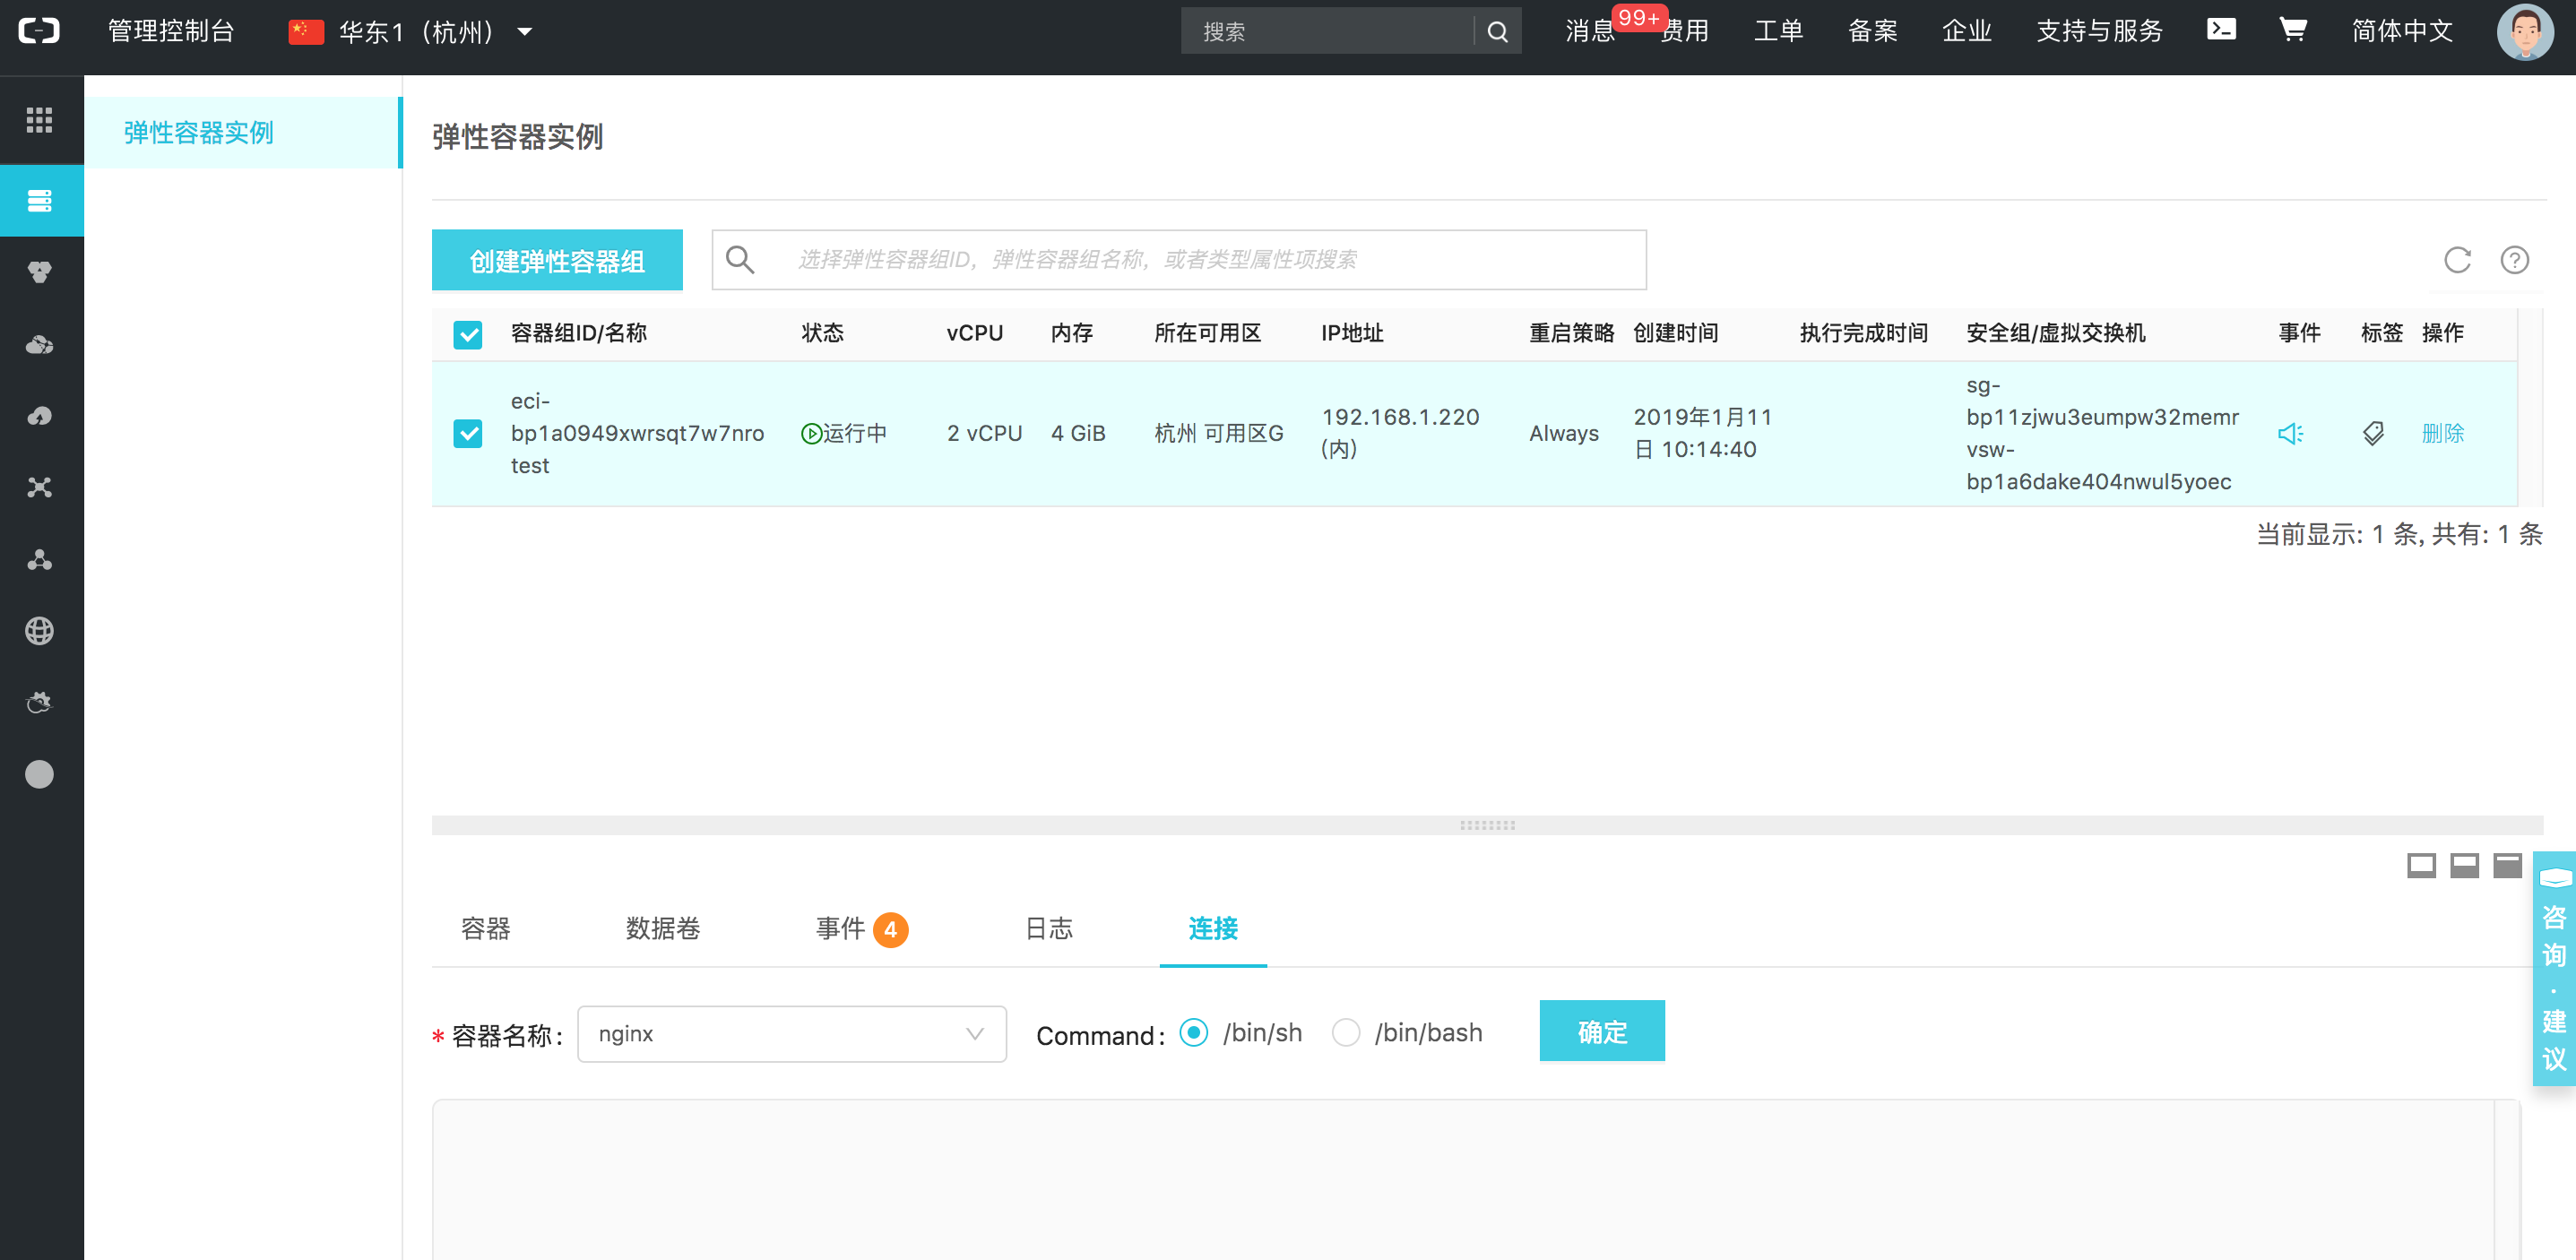Open the 简体中文 language selector
2576x1260 pixels.
2402,31
